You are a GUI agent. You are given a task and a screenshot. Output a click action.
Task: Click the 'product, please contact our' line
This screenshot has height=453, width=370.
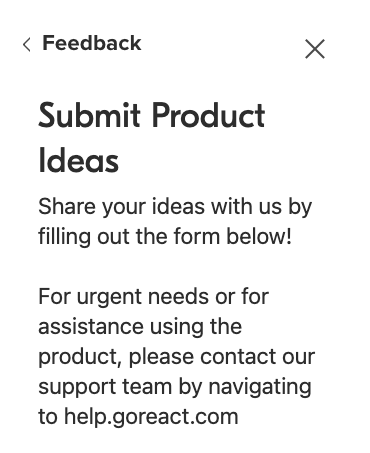pos(177,357)
